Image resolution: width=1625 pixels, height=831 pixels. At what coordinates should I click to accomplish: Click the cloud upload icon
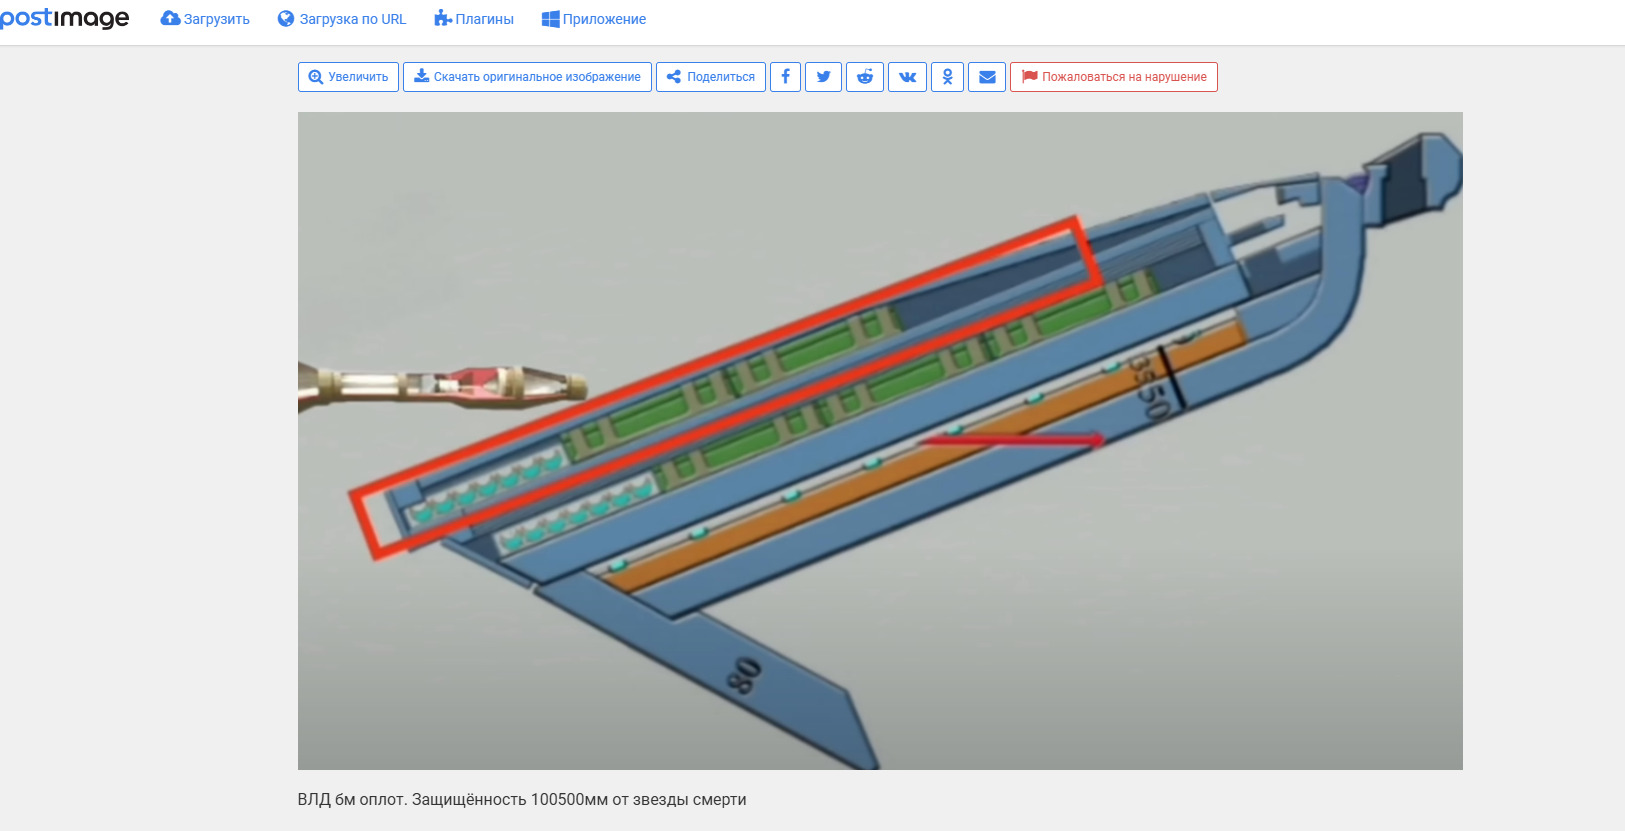pos(170,18)
